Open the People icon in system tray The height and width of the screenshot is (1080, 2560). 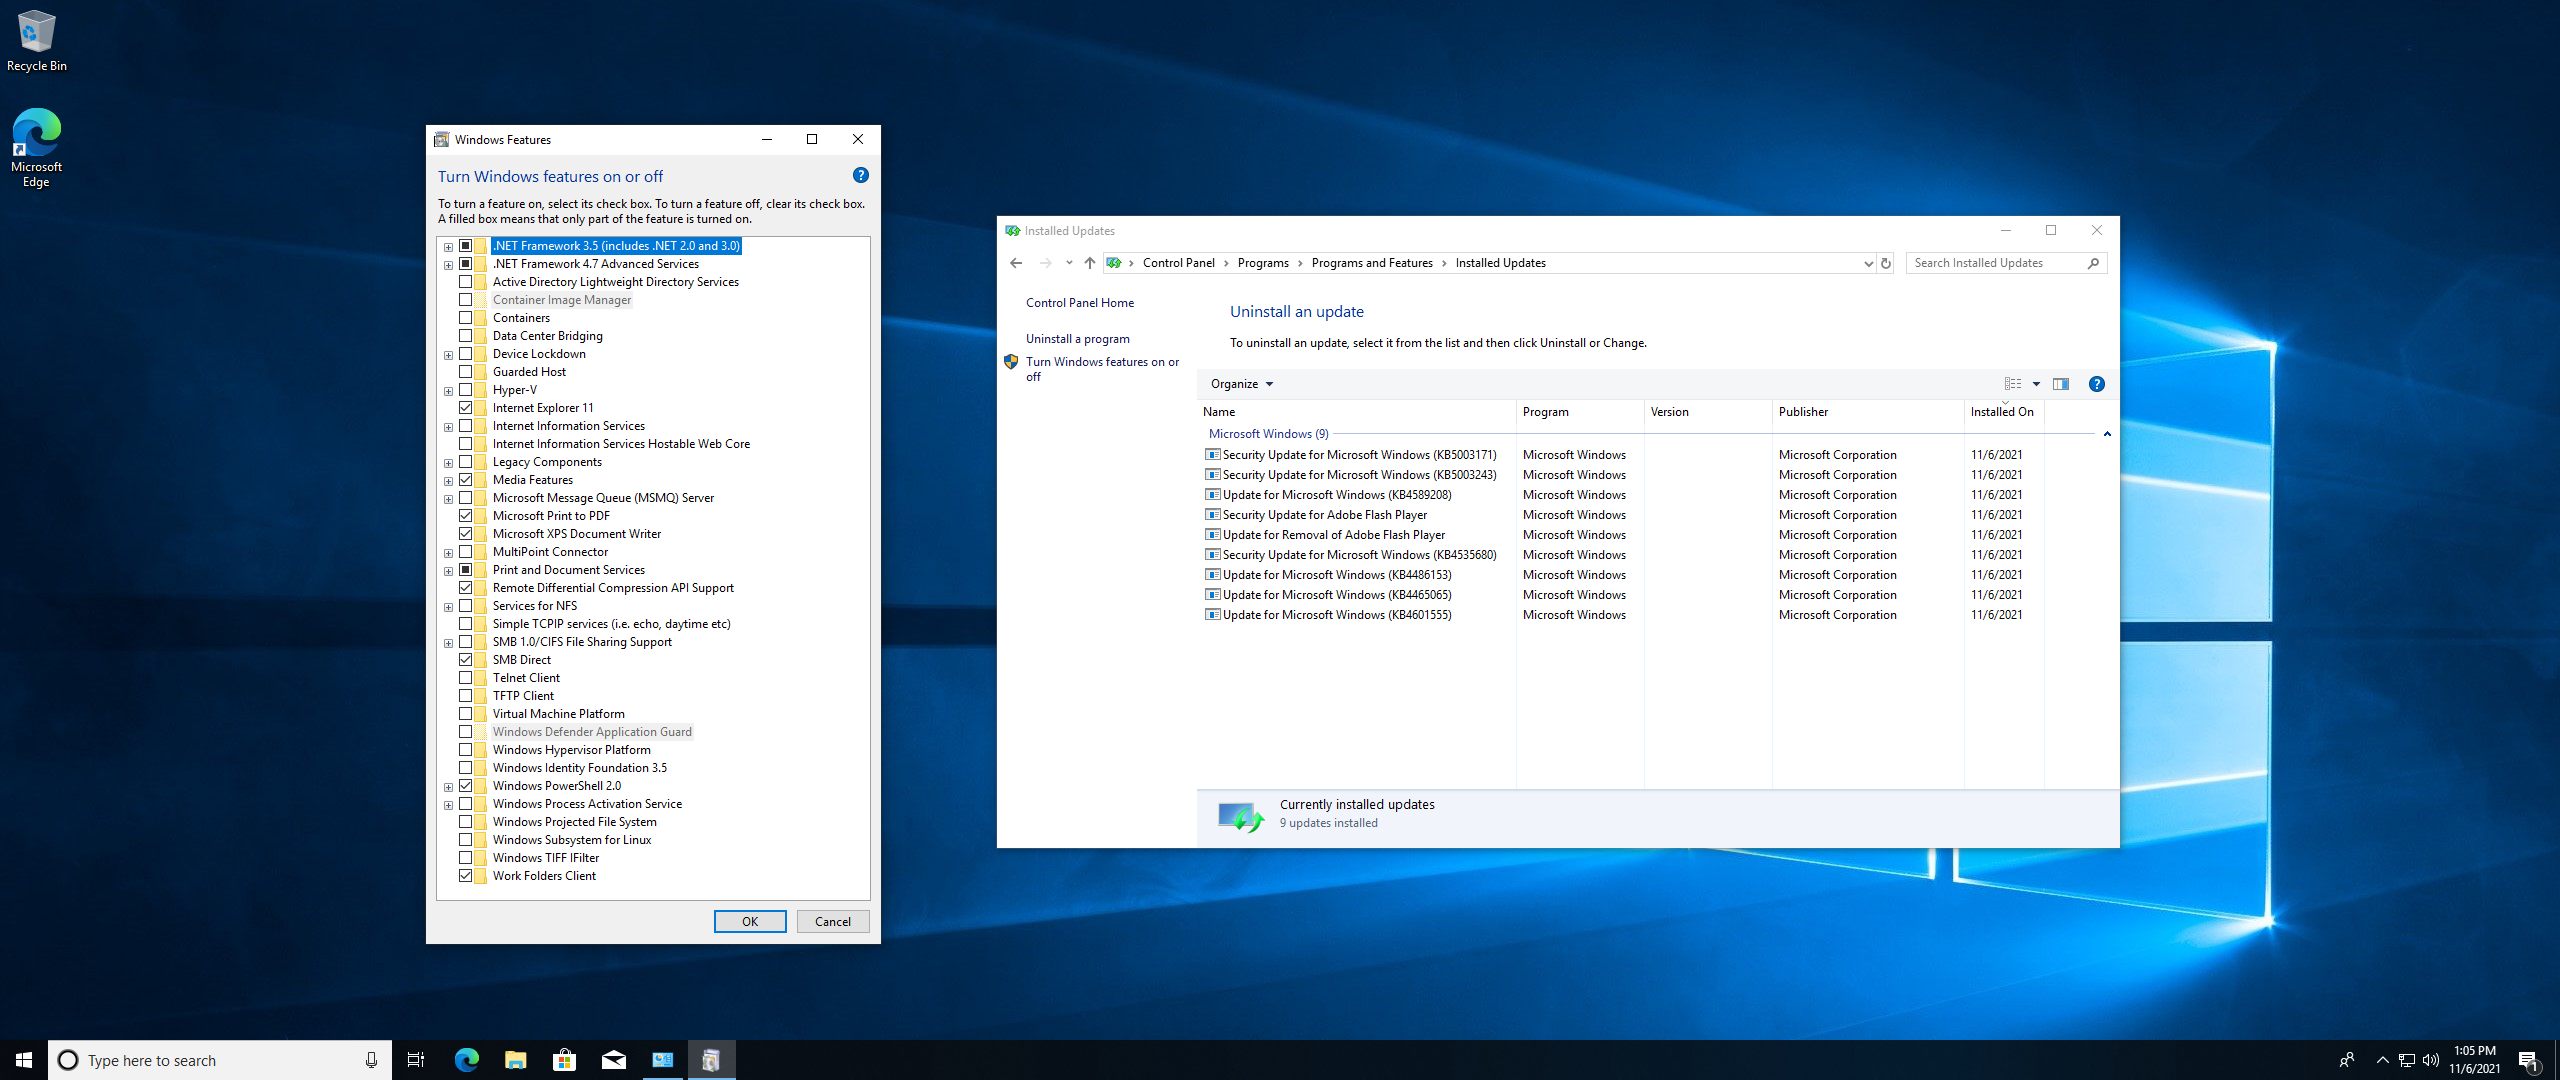tap(2347, 1060)
